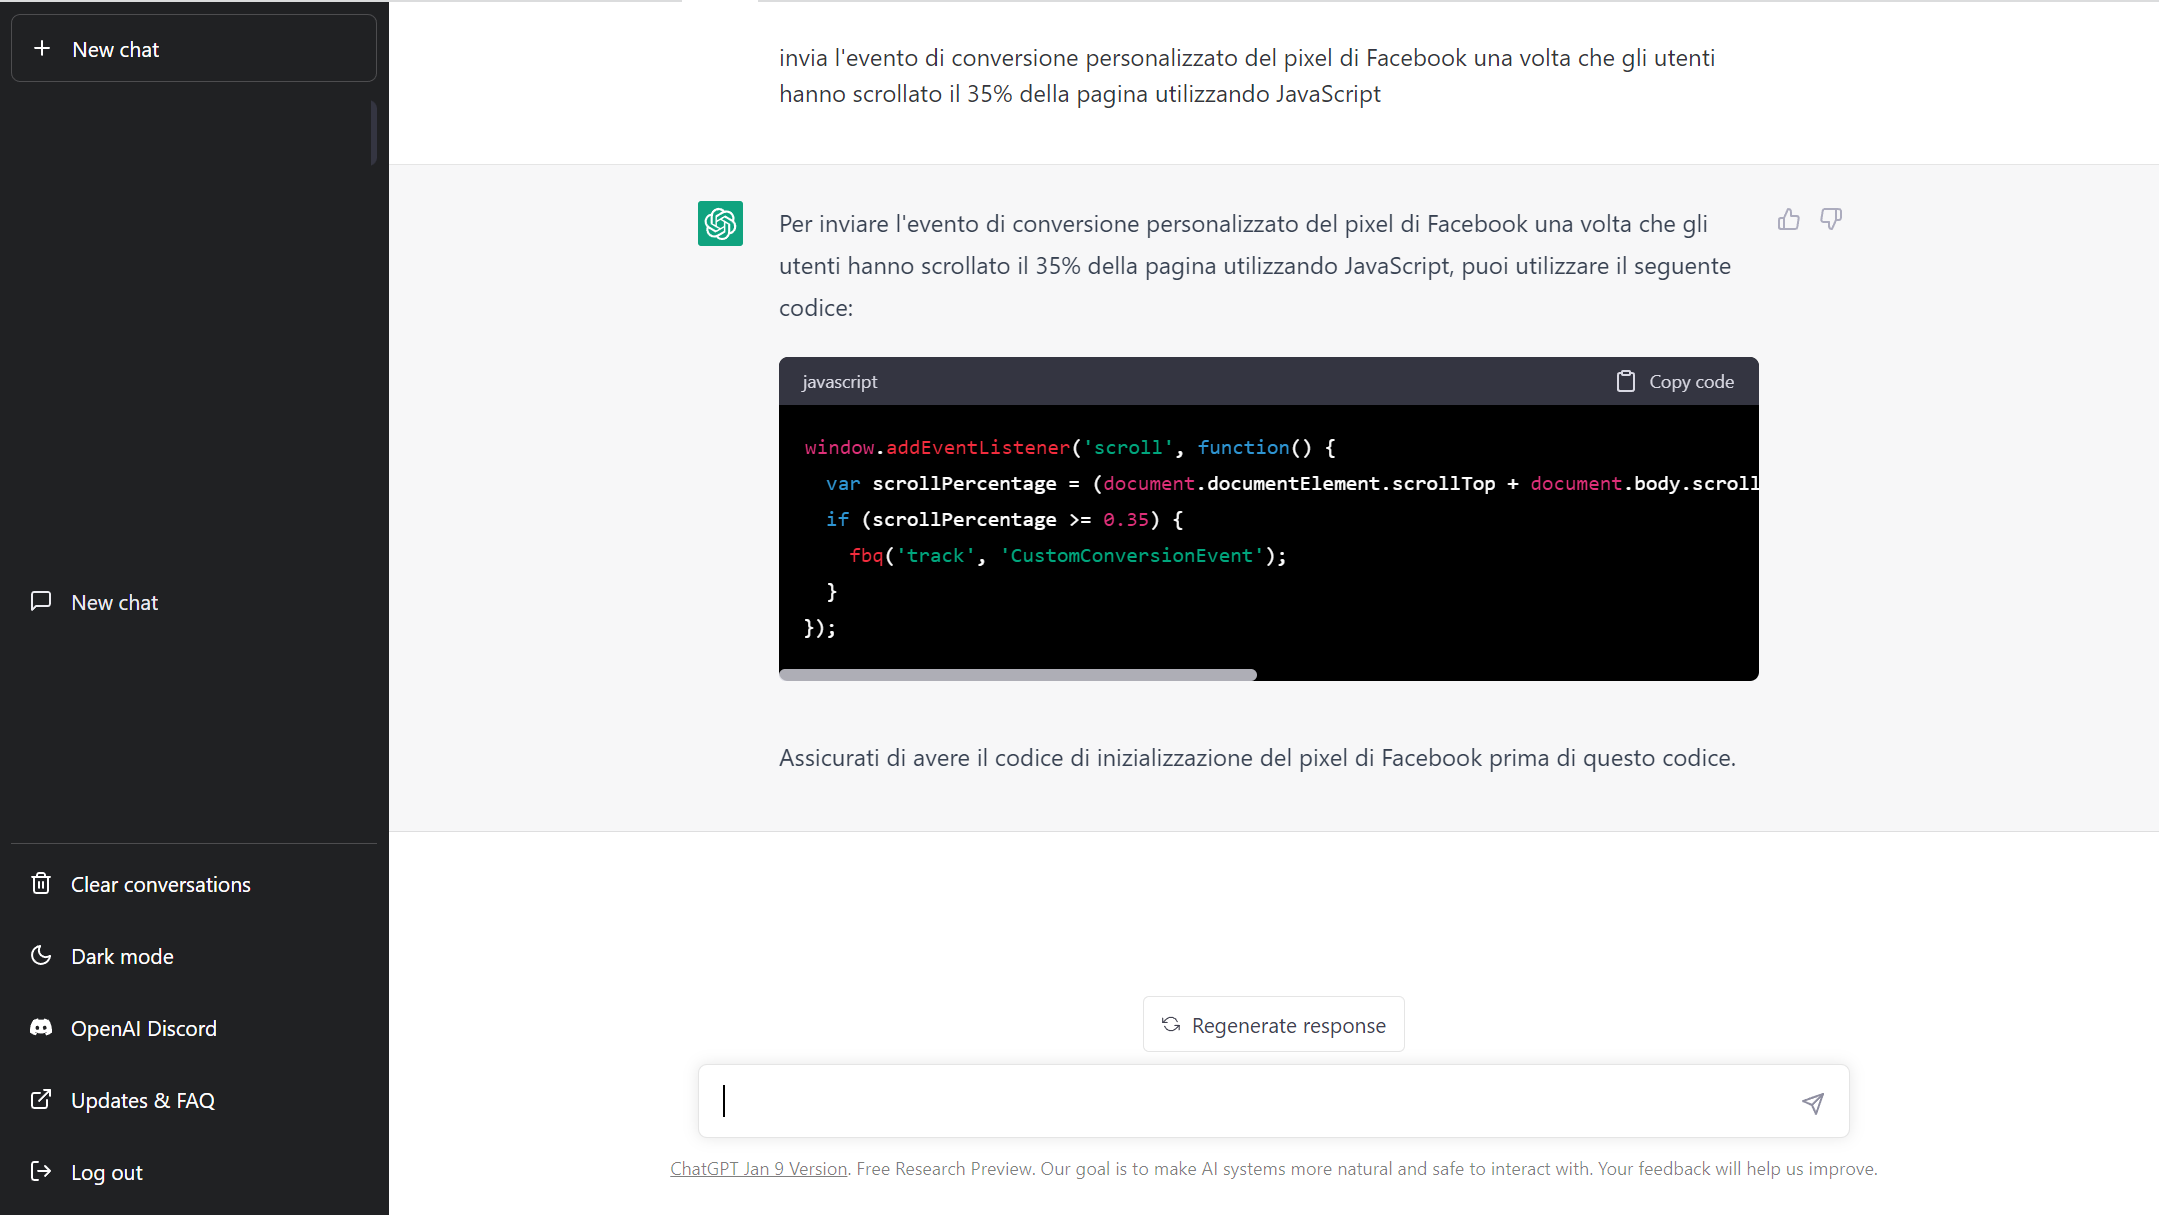Click the code block horizontal scrollbar
Viewport: 2159px width, 1215px height.
pyautogui.click(x=1017, y=675)
